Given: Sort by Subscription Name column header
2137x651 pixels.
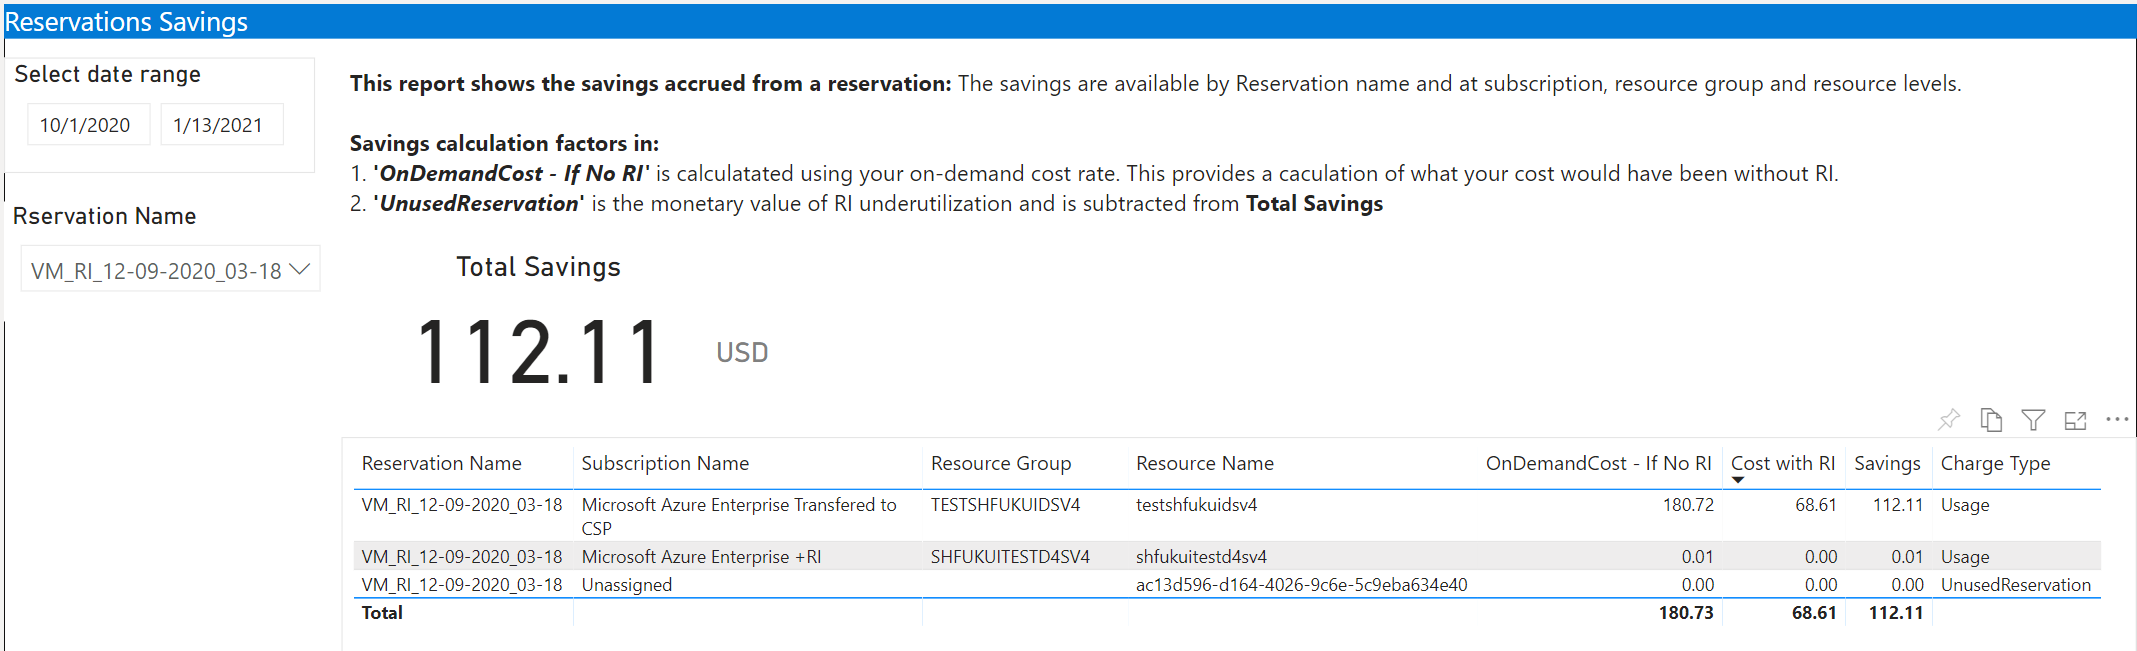Looking at the screenshot, I should coord(665,463).
